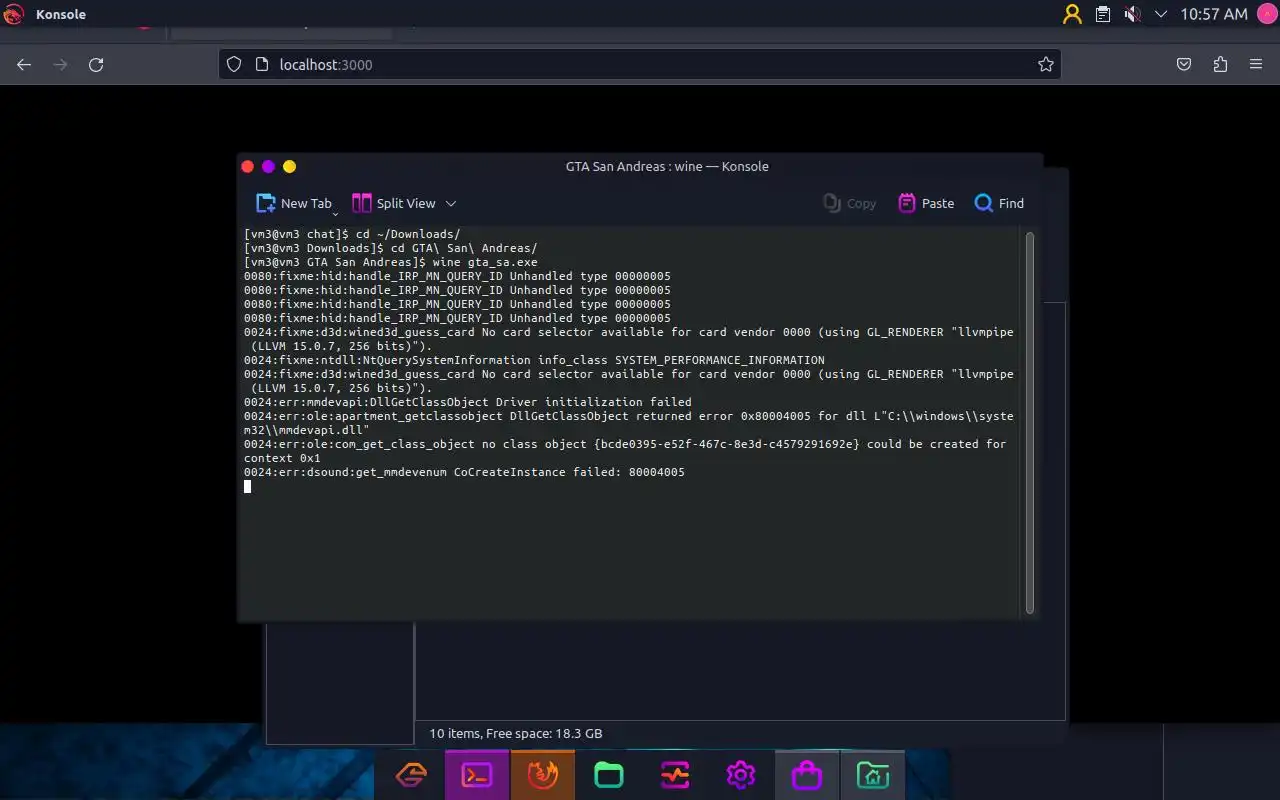This screenshot has width=1280, height=800.
Task: Open the browser extensions puzzle icon
Action: (1220, 64)
